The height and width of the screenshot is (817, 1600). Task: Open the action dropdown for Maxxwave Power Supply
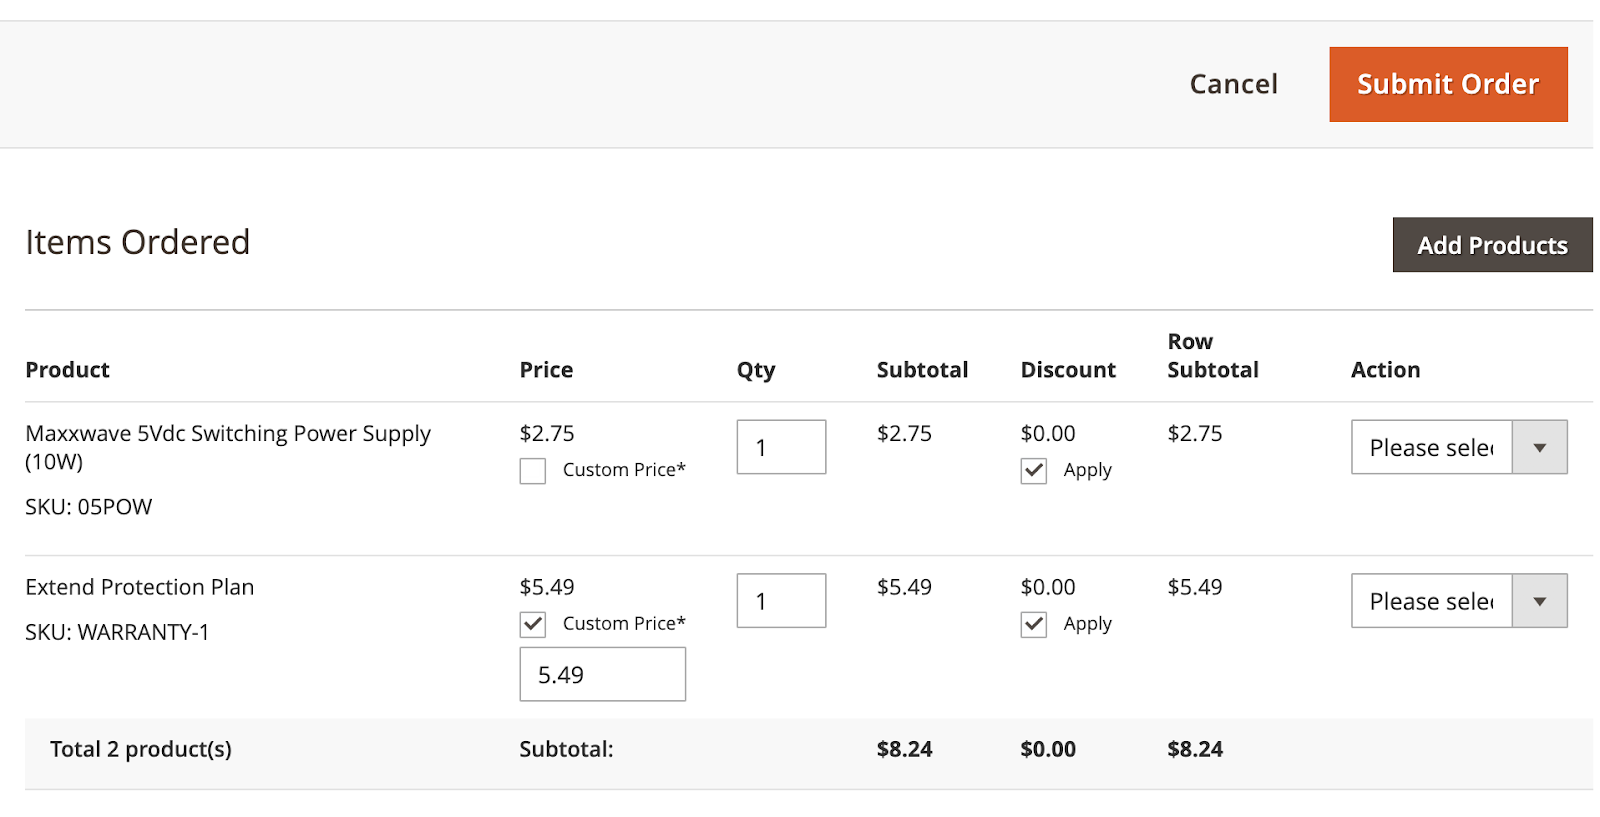1431,447
